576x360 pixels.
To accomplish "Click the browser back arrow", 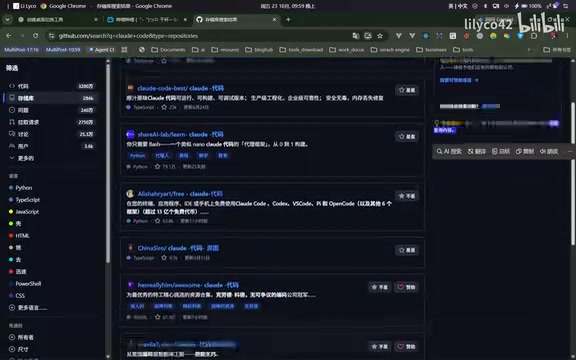I will (8, 36).
